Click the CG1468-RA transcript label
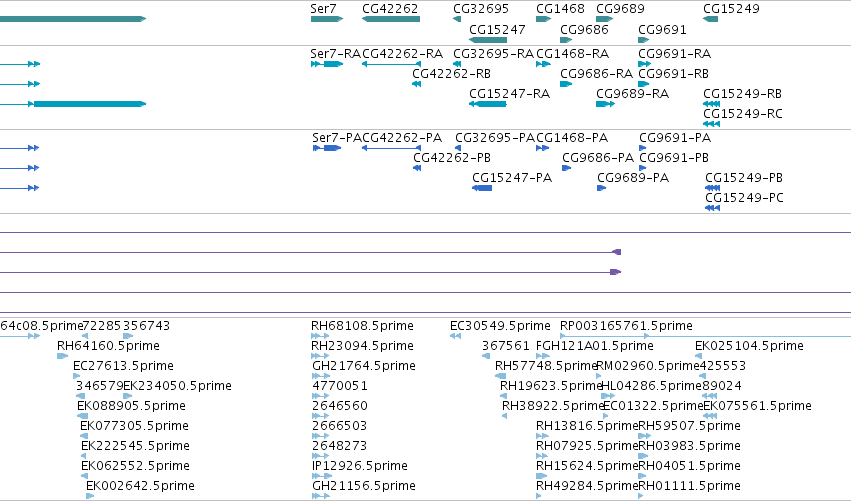Screen dimensions: 851x501 click(573, 54)
